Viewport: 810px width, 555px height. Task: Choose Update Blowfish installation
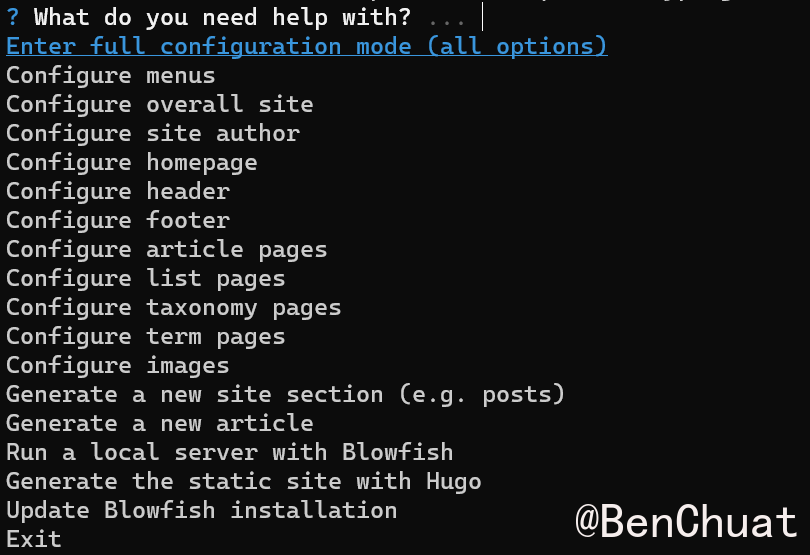pyautogui.click(x=201, y=510)
